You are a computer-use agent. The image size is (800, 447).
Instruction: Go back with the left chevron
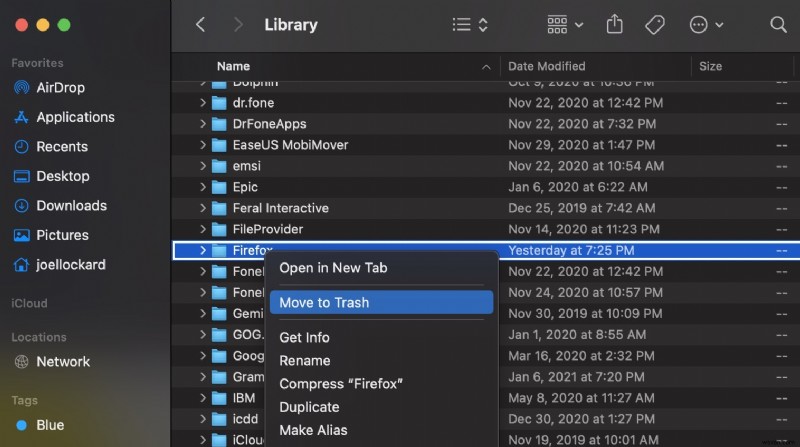pyautogui.click(x=201, y=25)
